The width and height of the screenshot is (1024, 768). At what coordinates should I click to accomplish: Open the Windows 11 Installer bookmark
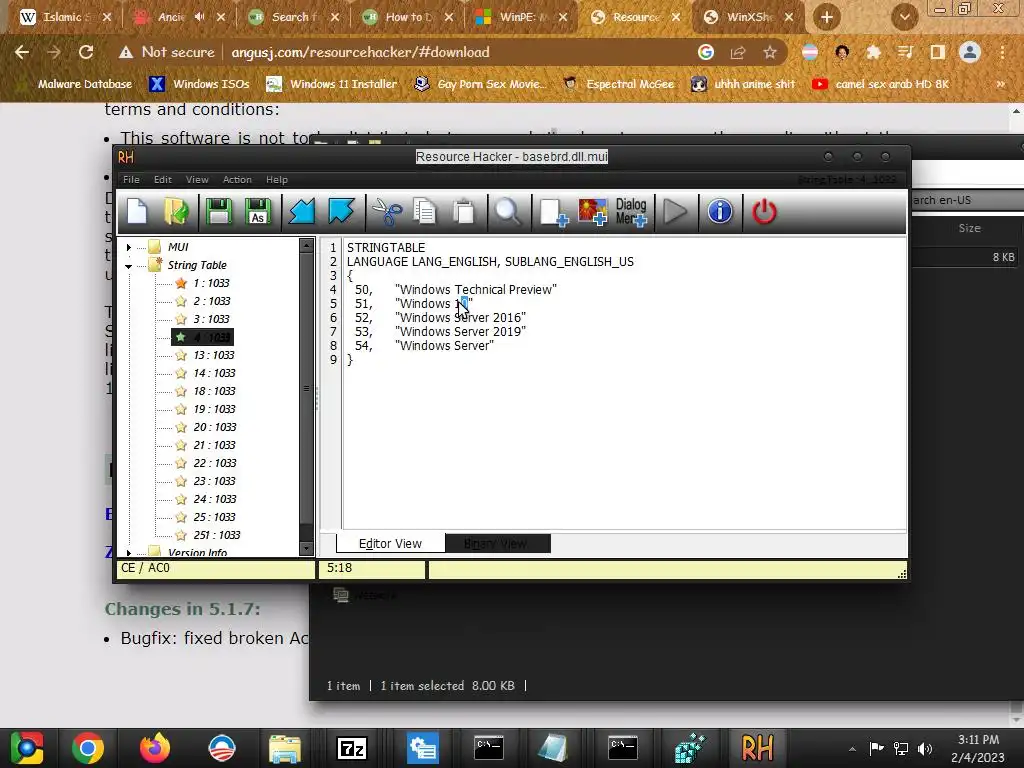click(x=332, y=84)
